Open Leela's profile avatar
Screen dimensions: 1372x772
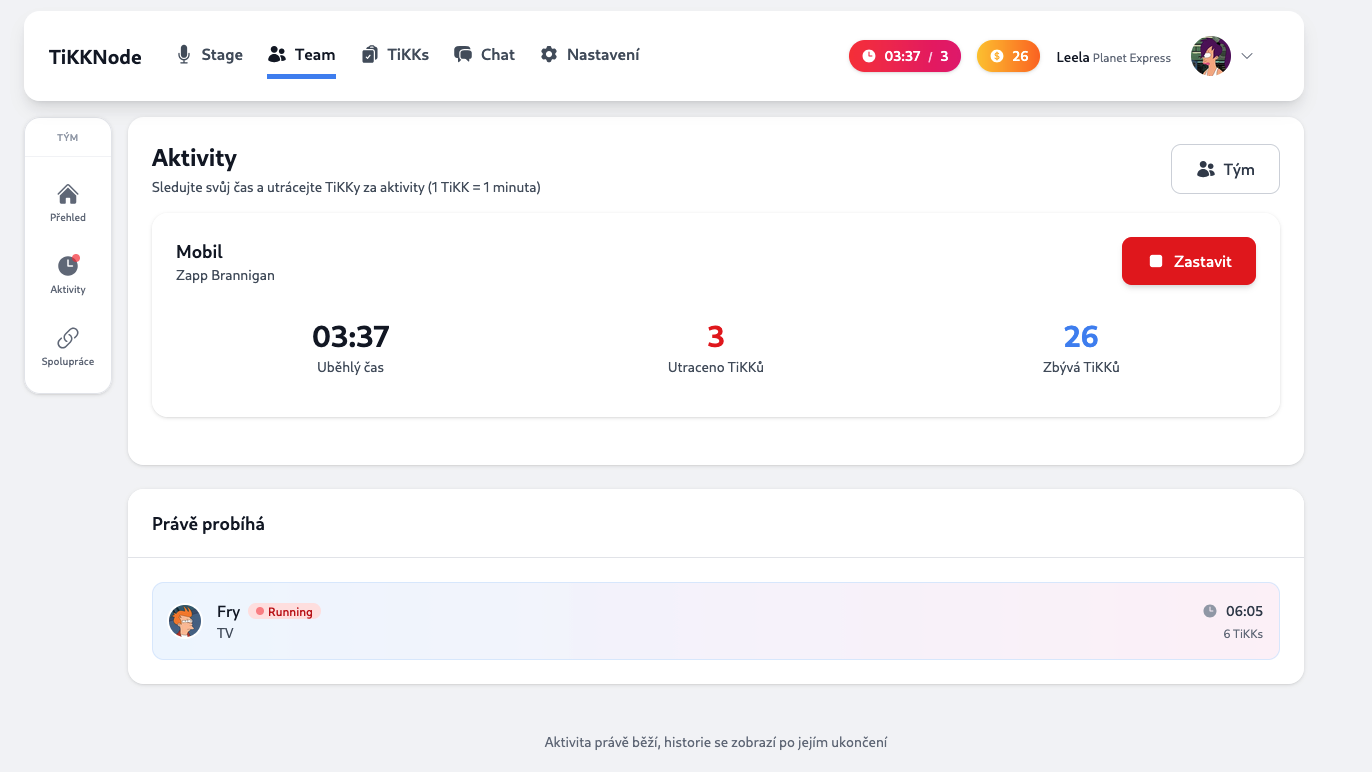click(1210, 56)
